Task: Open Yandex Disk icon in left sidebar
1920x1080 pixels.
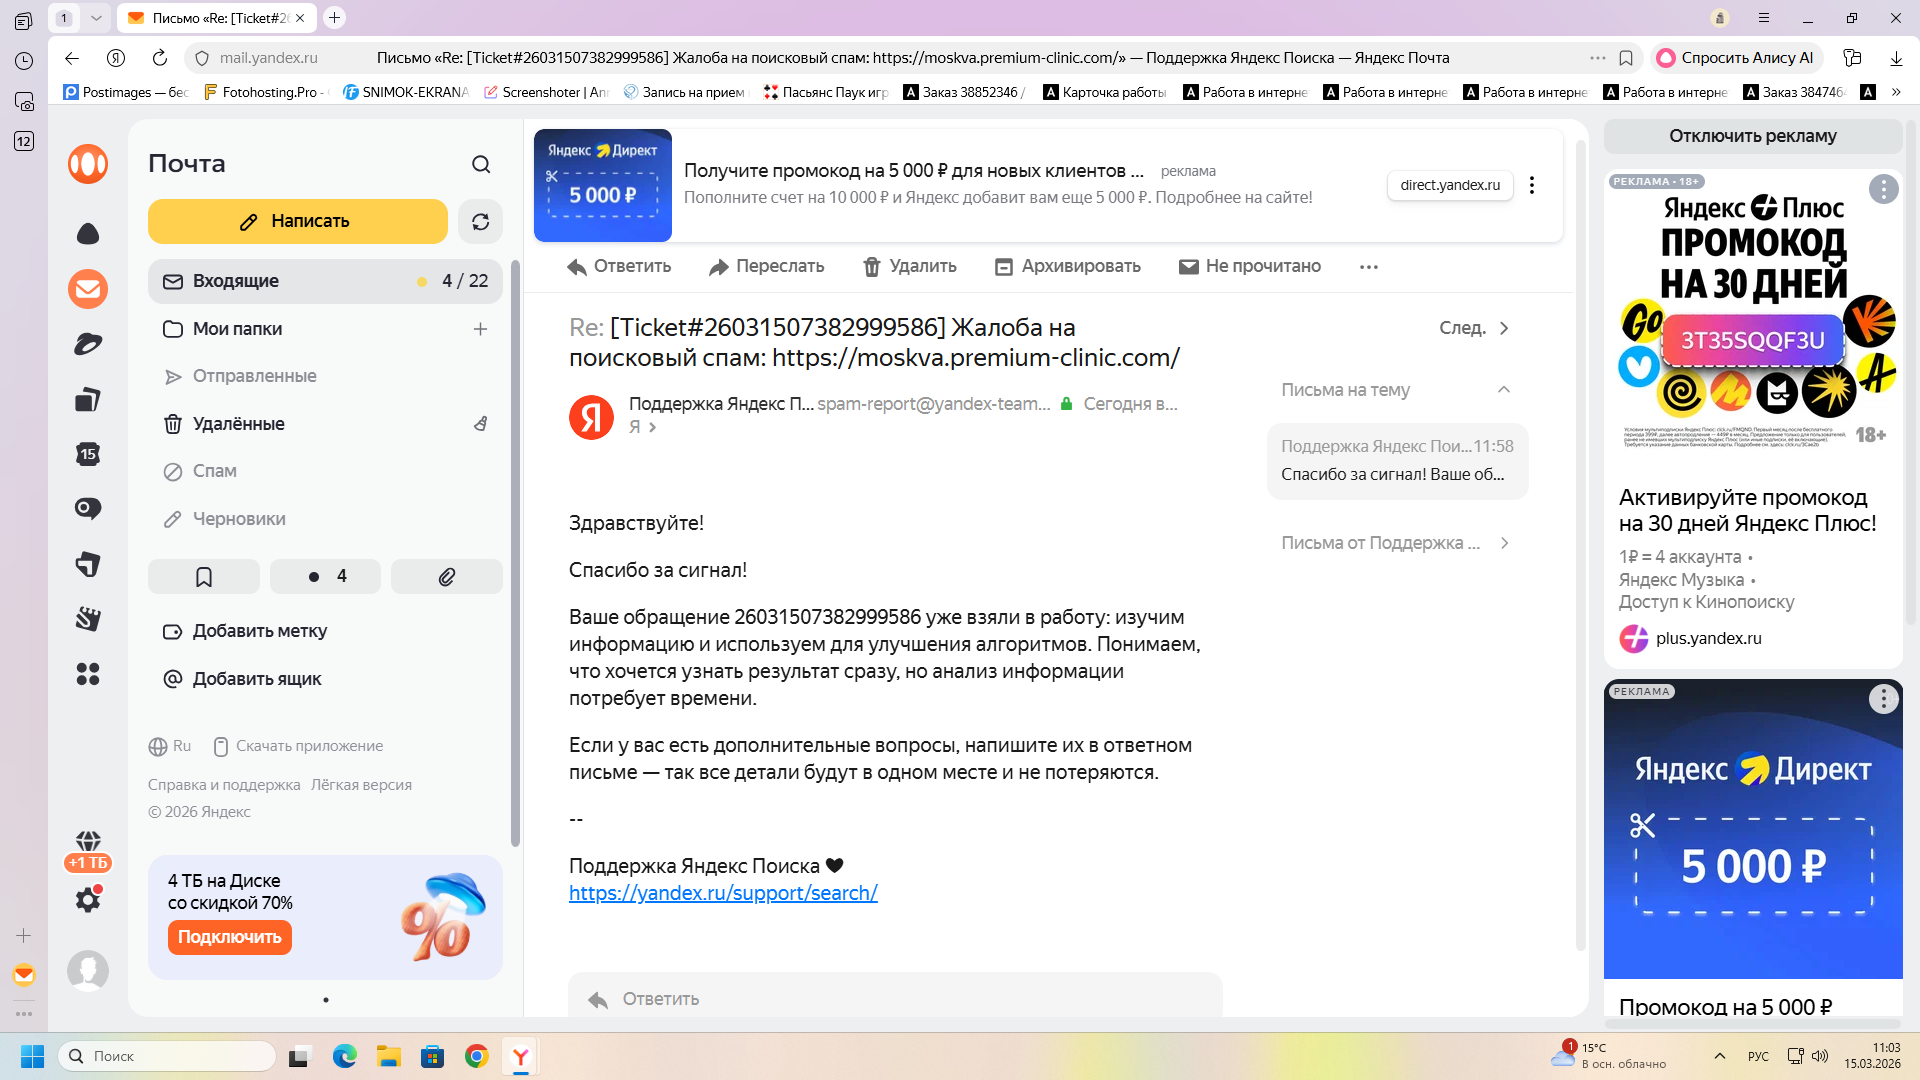Action: [x=88, y=344]
